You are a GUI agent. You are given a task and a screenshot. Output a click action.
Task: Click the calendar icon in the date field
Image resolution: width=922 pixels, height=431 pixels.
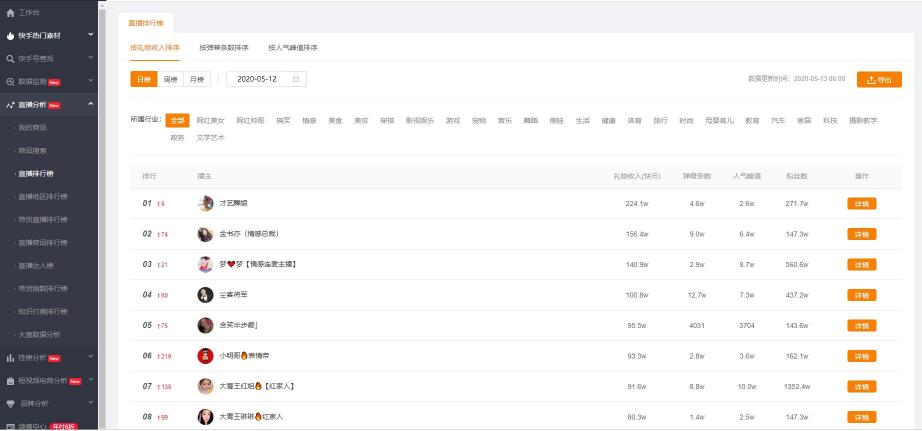point(296,79)
